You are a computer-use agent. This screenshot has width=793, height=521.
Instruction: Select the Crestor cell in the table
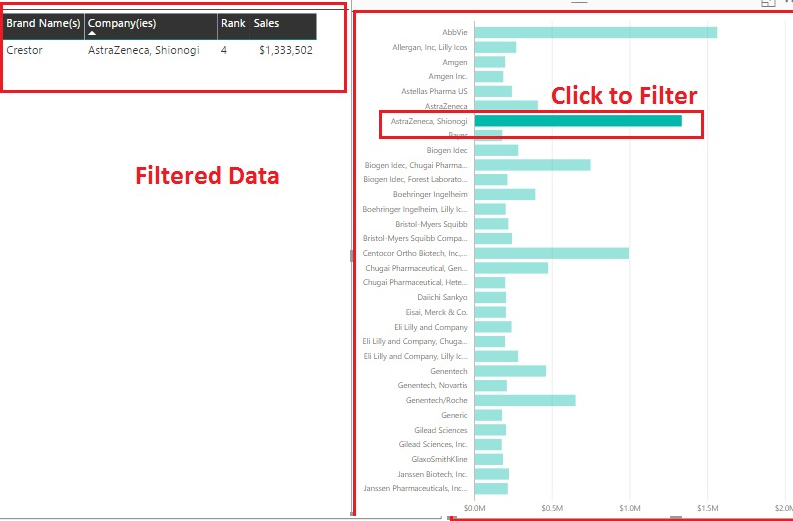[24, 50]
